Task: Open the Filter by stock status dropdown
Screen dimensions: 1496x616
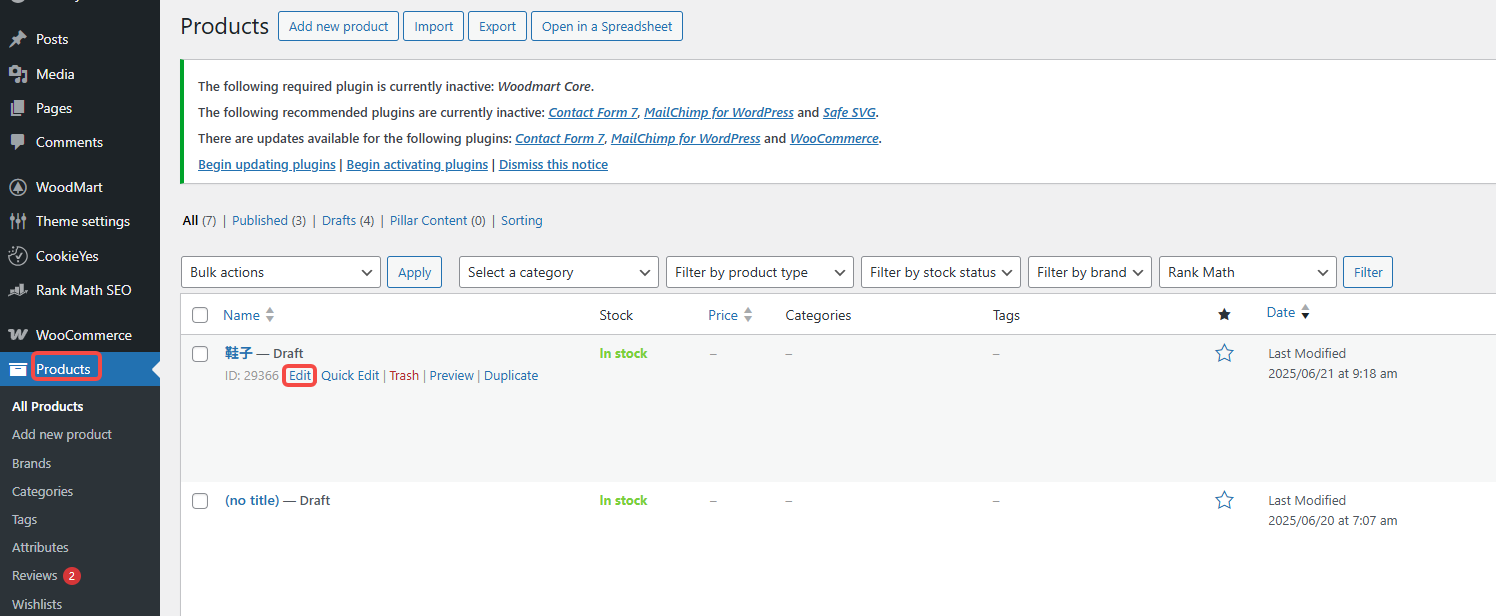Action: point(939,271)
